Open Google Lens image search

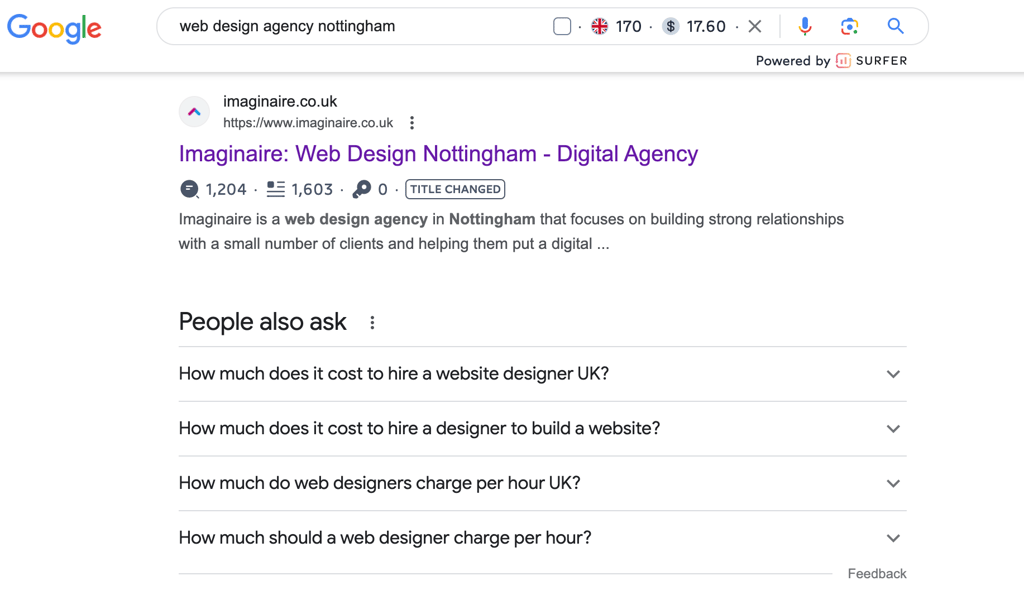click(x=849, y=26)
